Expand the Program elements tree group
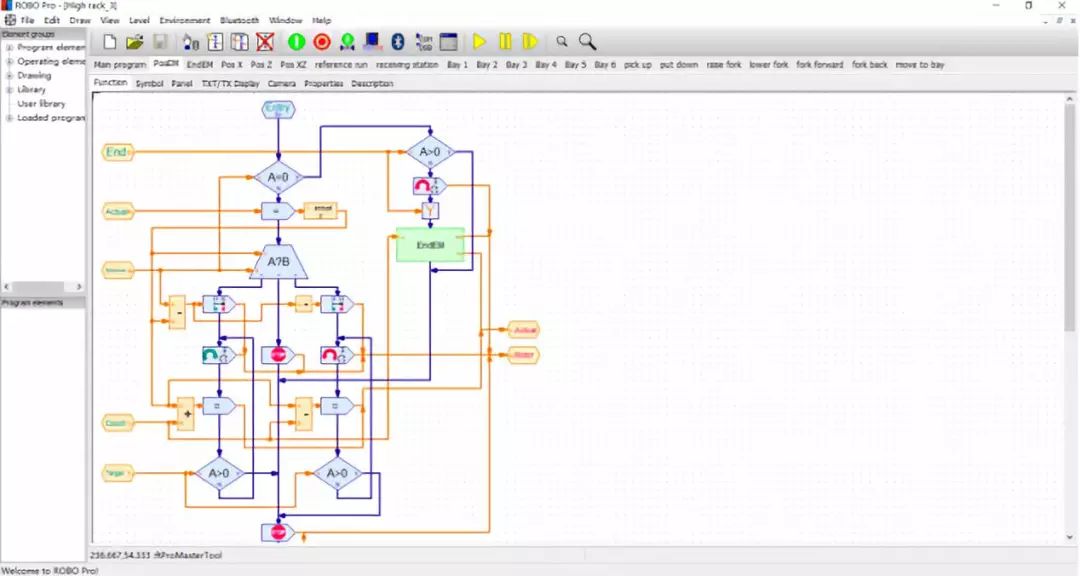This screenshot has height=576, width=1080. [x=10, y=48]
